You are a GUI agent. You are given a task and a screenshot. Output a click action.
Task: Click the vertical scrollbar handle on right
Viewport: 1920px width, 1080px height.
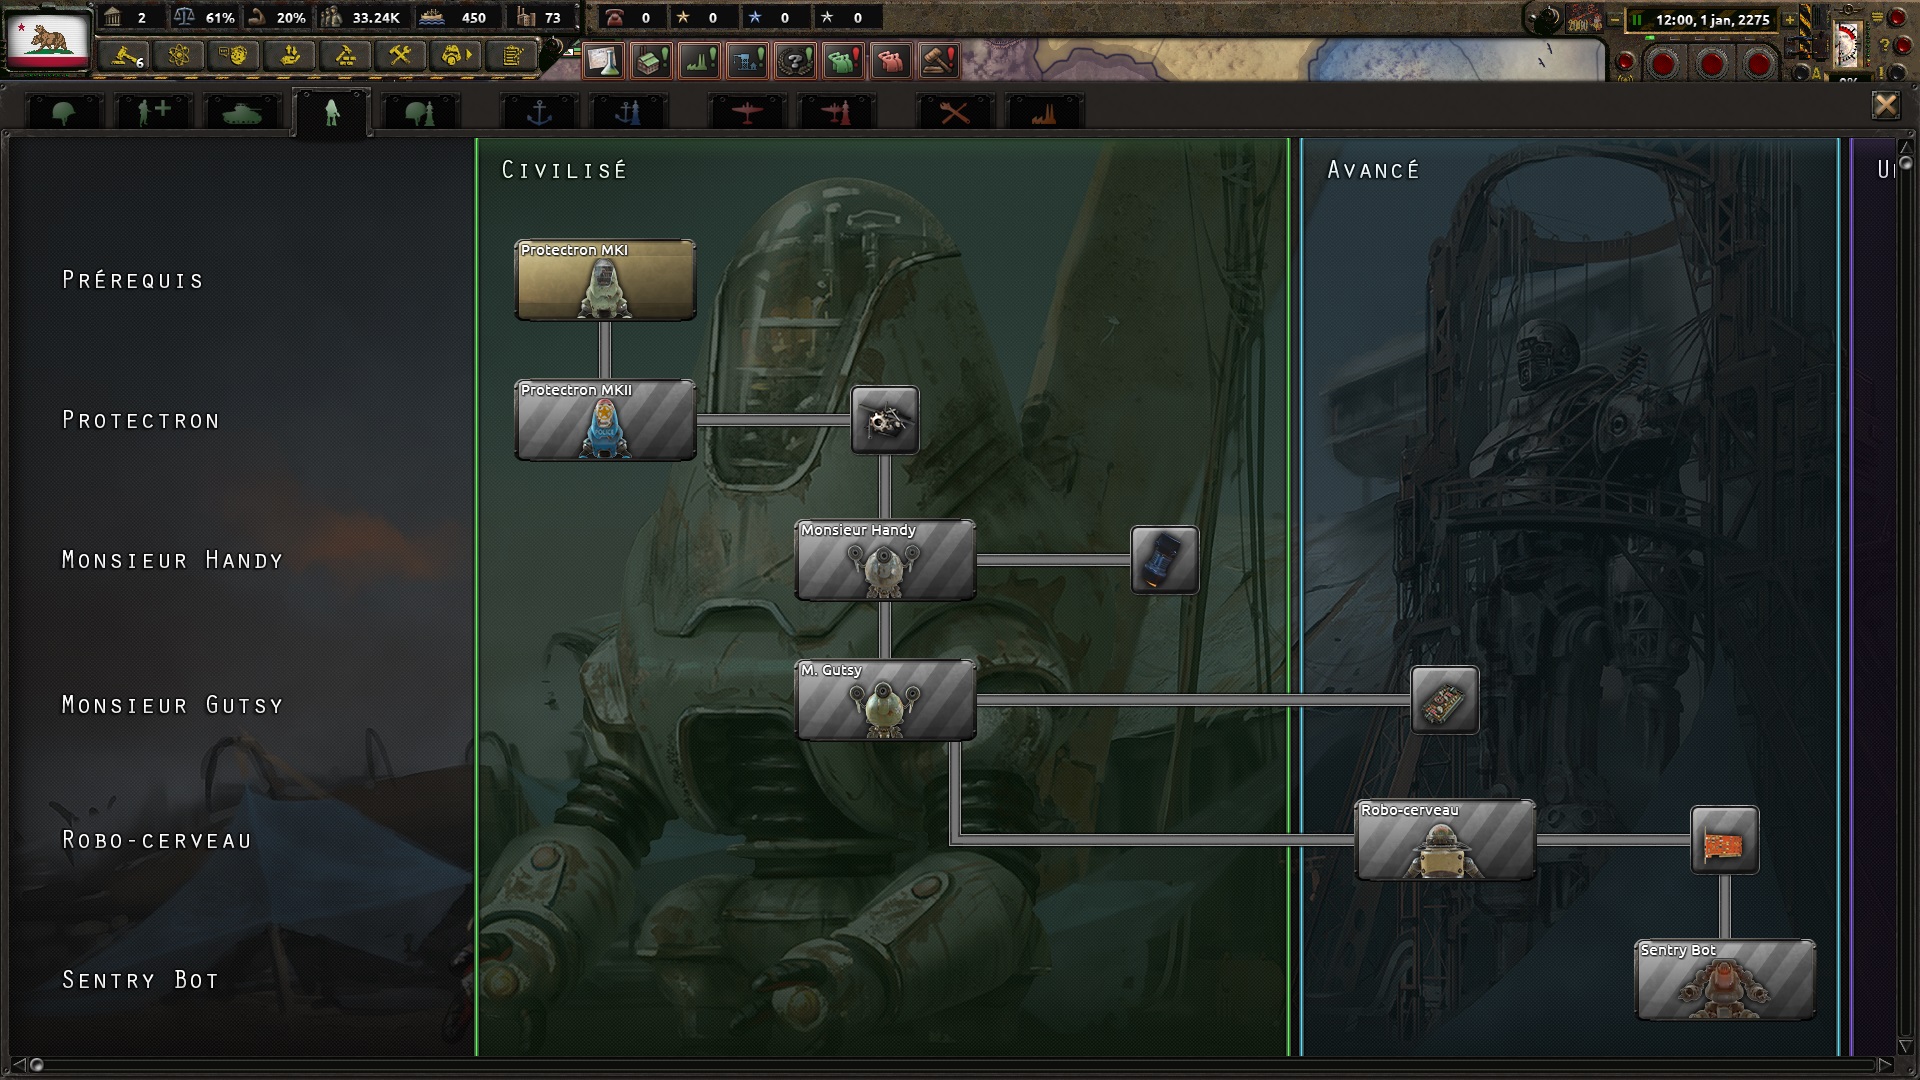[1905, 163]
